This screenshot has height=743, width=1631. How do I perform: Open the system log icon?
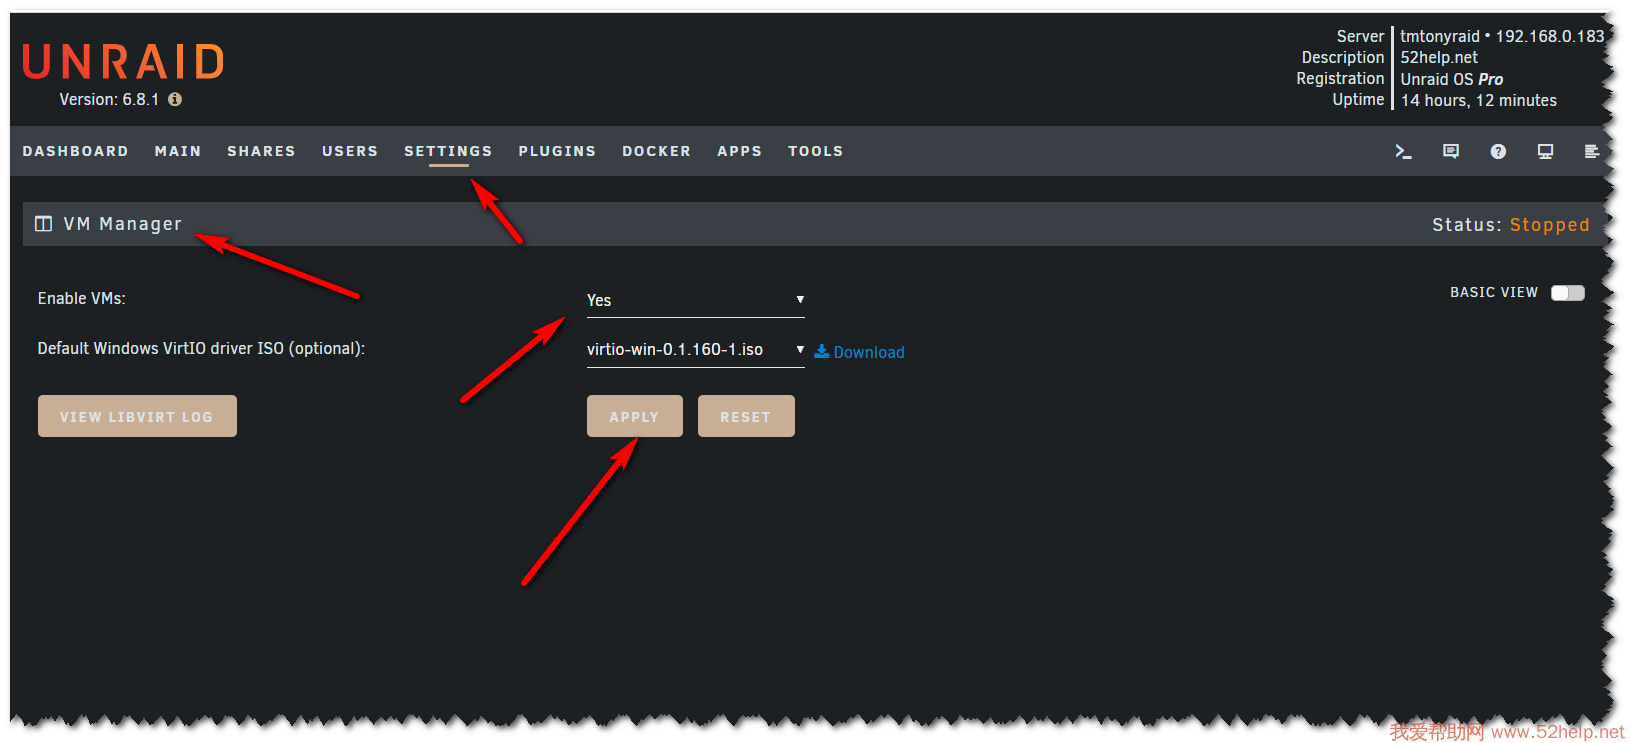[x=1592, y=152]
